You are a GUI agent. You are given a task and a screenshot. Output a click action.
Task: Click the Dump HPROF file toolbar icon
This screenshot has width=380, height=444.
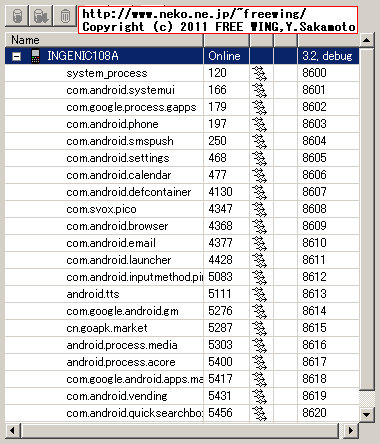click(41, 16)
